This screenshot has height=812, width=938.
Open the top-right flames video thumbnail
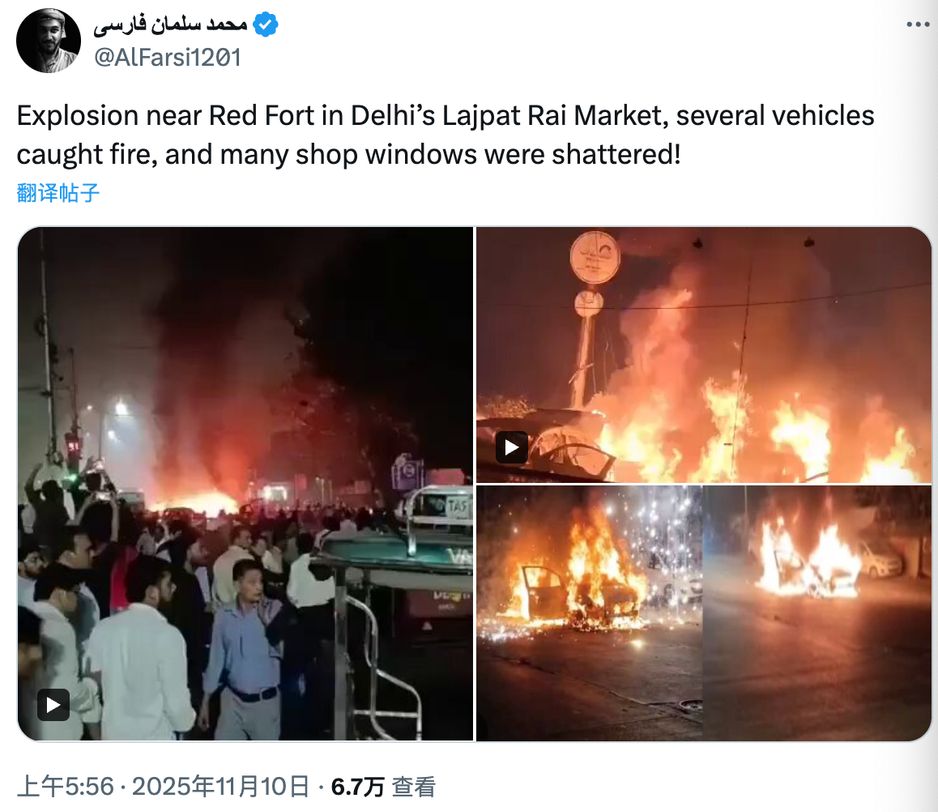click(x=704, y=355)
